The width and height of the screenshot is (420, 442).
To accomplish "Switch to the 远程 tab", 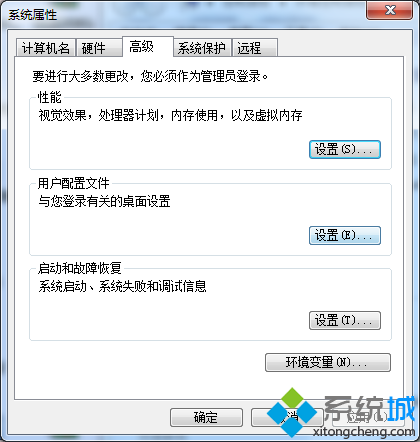I will pyautogui.click(x=255, y=48).
